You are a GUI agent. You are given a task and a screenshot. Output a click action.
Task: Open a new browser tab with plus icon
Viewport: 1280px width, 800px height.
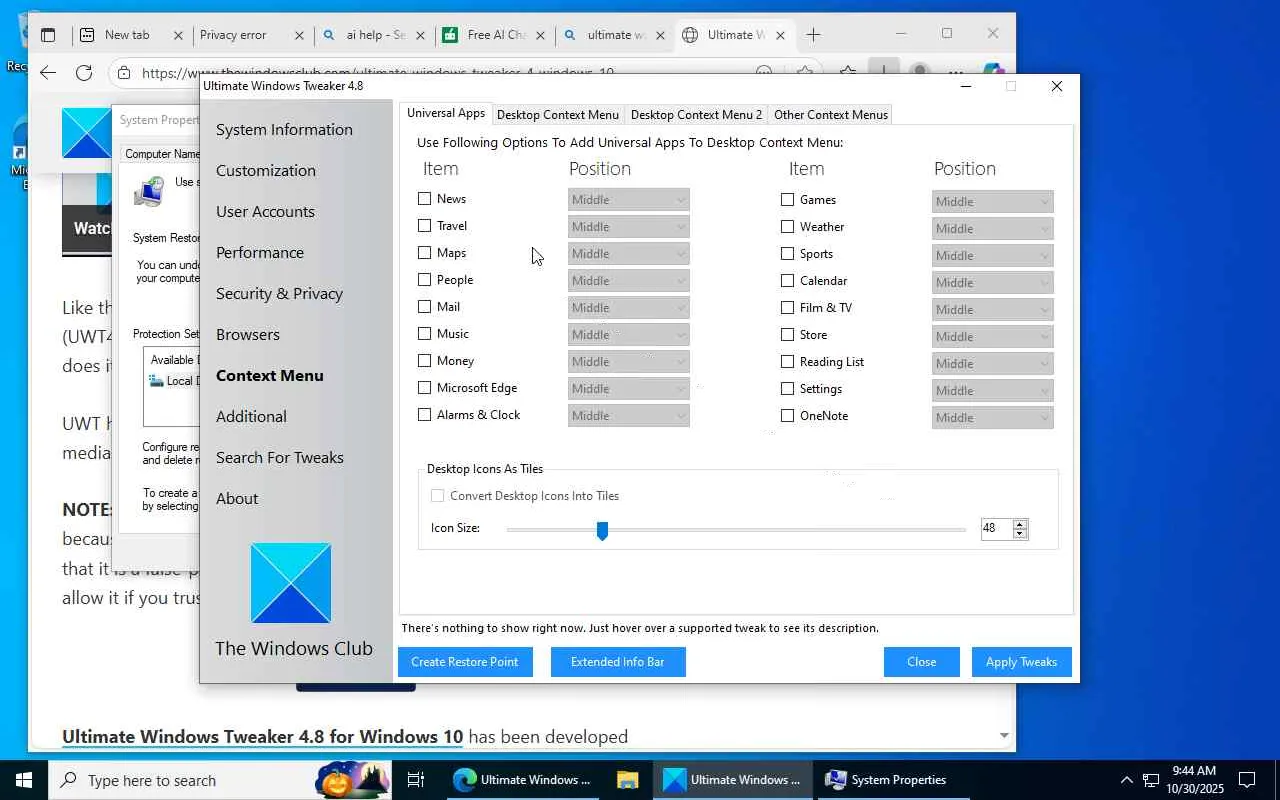coord(813,35)
